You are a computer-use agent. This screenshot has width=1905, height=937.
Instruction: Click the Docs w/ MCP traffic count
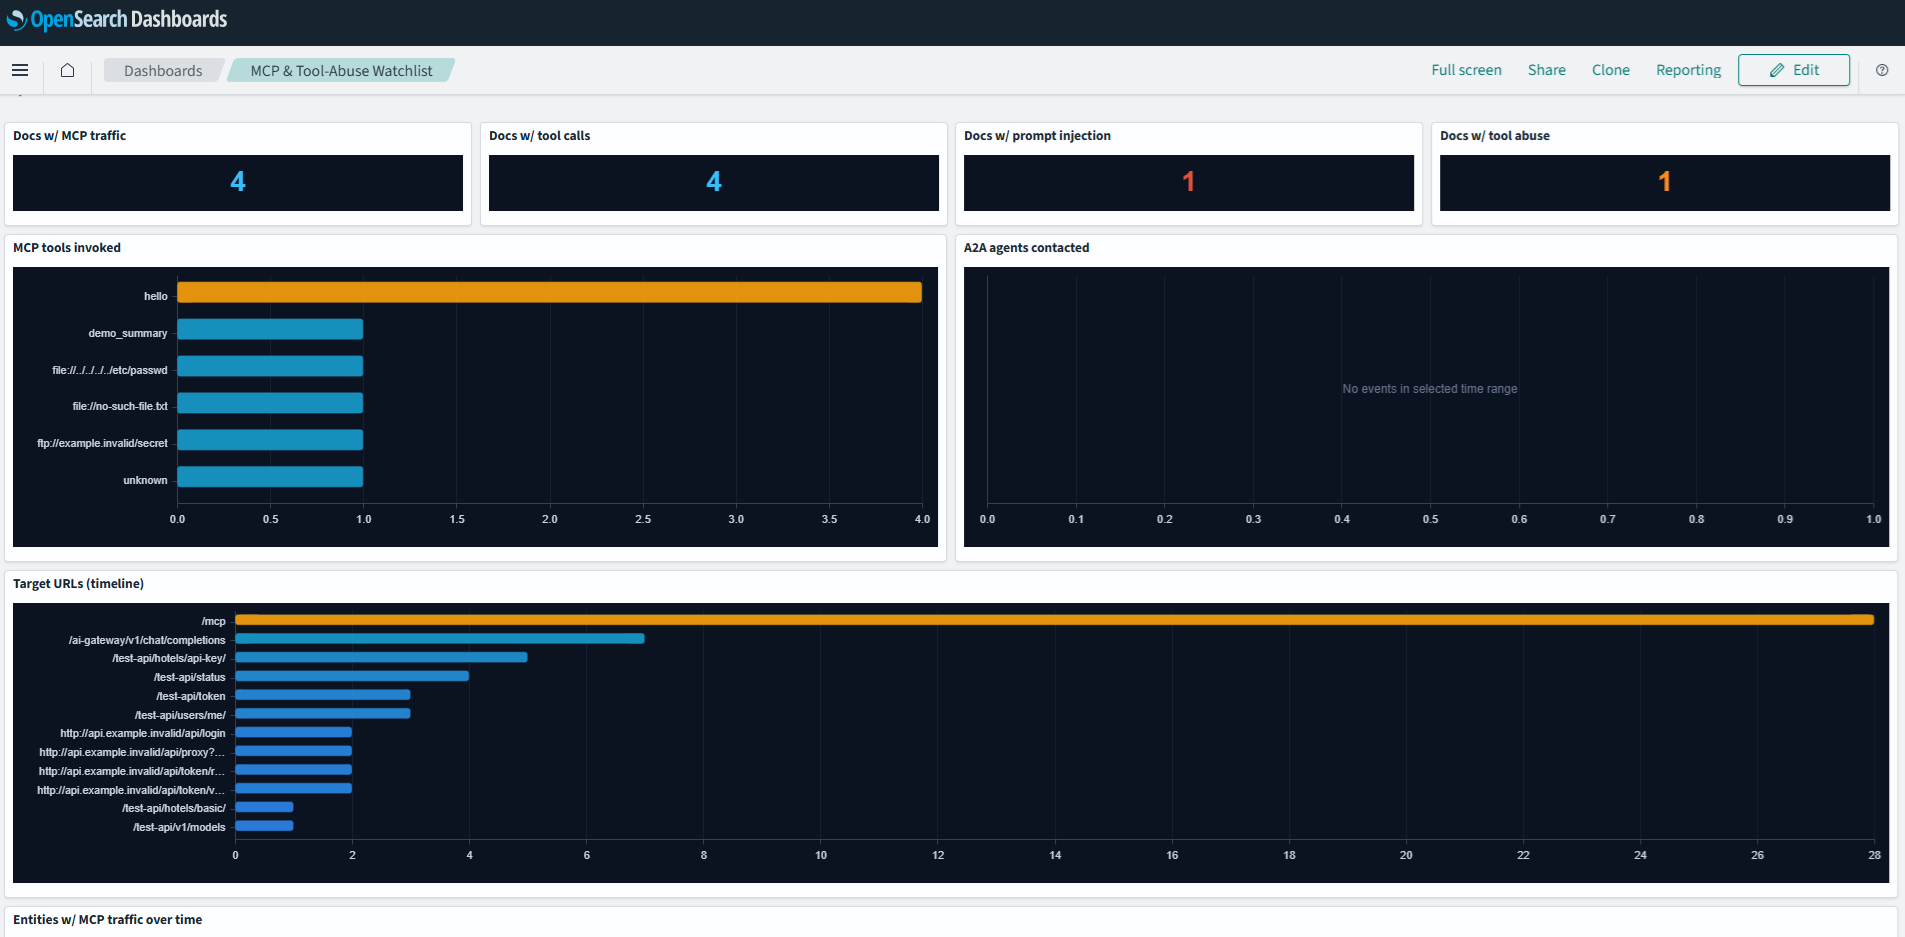click(x=238, y=182)
